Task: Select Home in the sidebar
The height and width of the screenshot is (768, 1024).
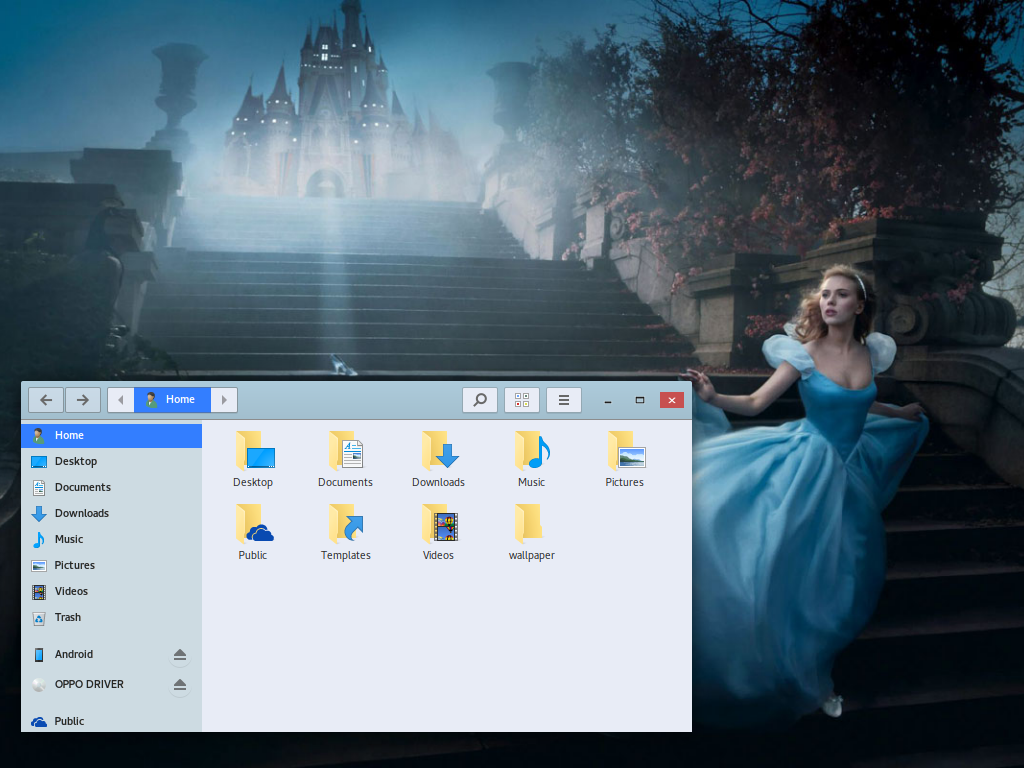Action: (112, 436)
